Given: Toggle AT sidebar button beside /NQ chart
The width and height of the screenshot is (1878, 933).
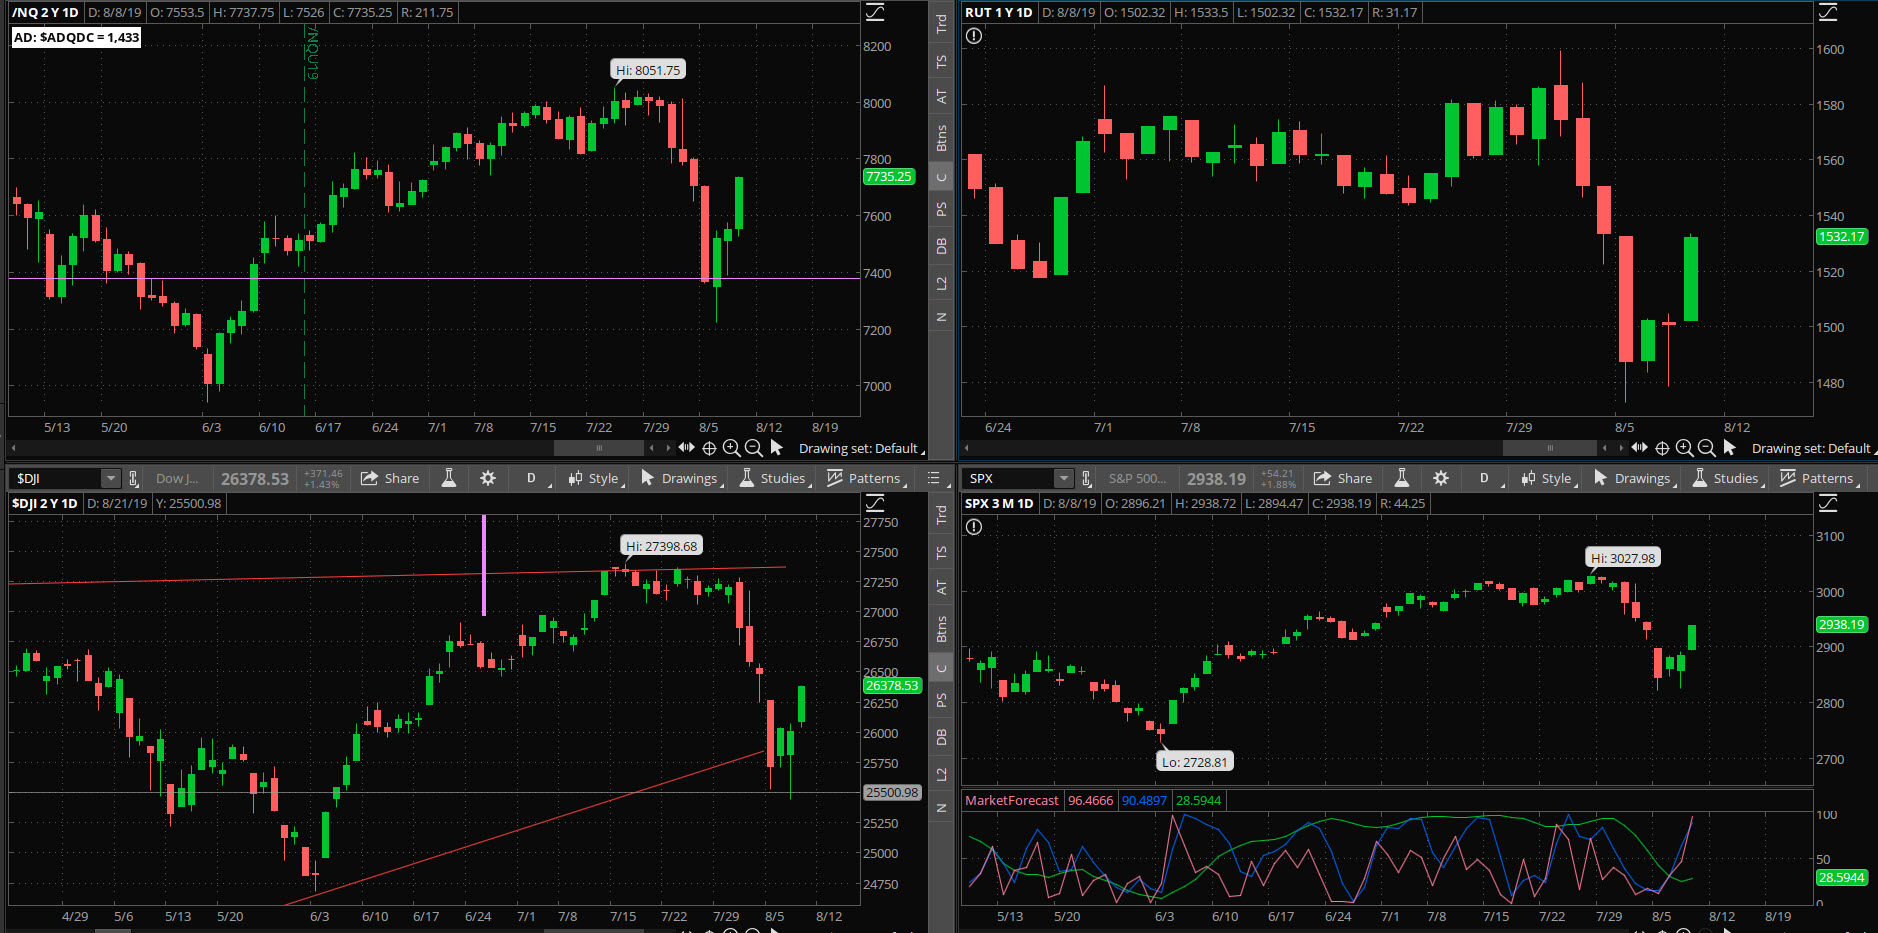Looking at the screenshot, I should tap(941, 97).
